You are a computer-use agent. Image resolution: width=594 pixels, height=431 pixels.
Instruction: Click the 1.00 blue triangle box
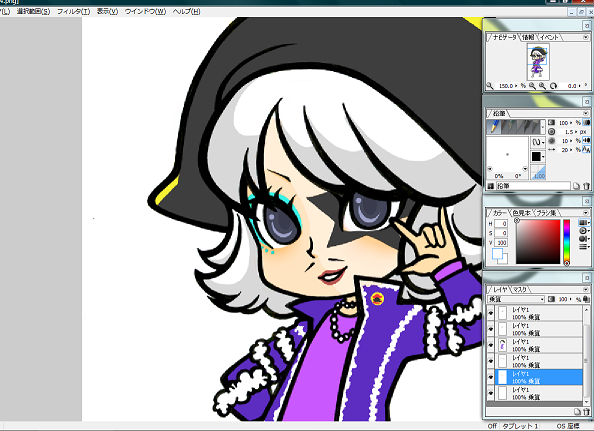pos(538,172)
